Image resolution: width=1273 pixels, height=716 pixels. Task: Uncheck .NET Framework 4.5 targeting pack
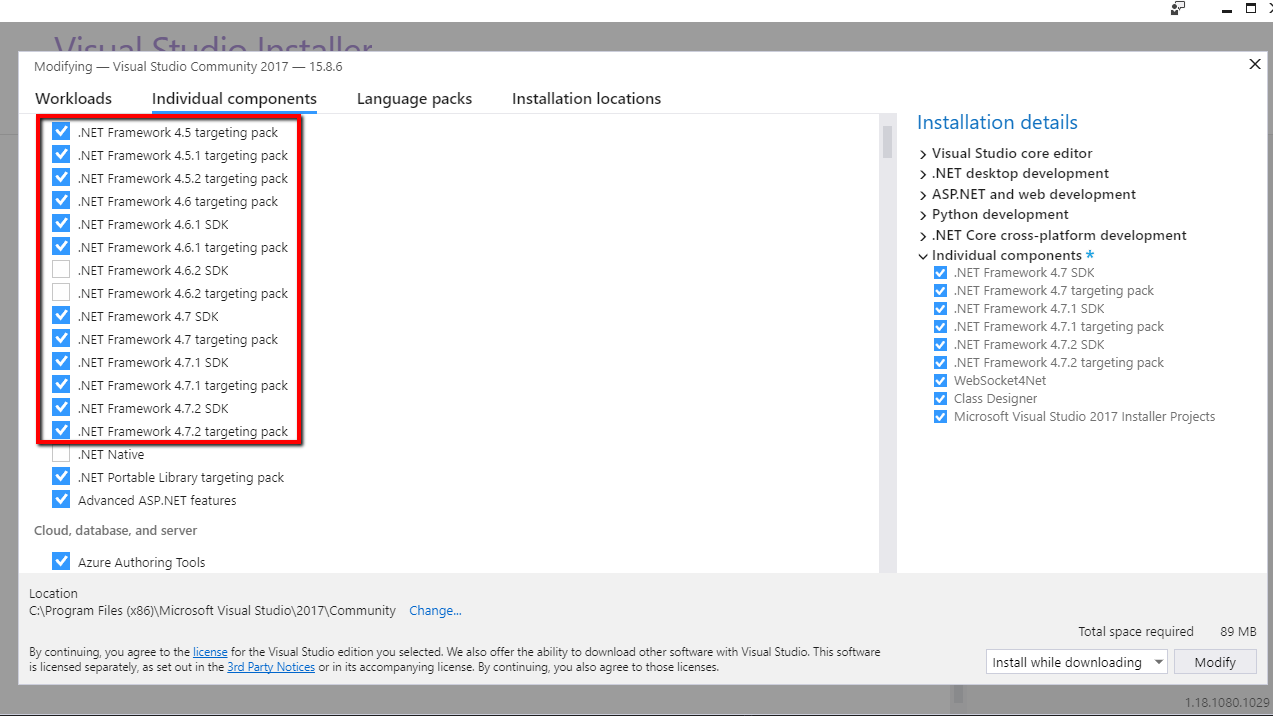61,132
